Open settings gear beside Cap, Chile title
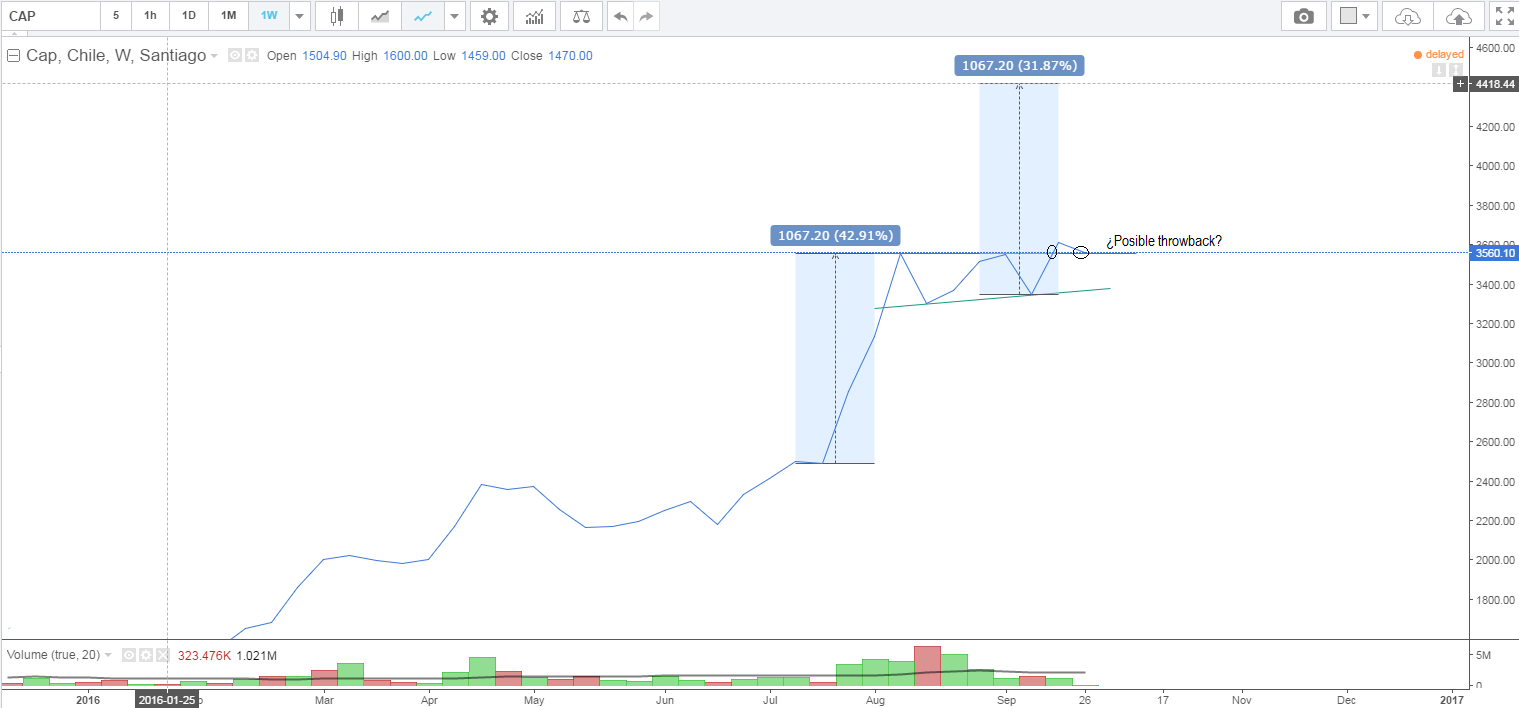 252,56
